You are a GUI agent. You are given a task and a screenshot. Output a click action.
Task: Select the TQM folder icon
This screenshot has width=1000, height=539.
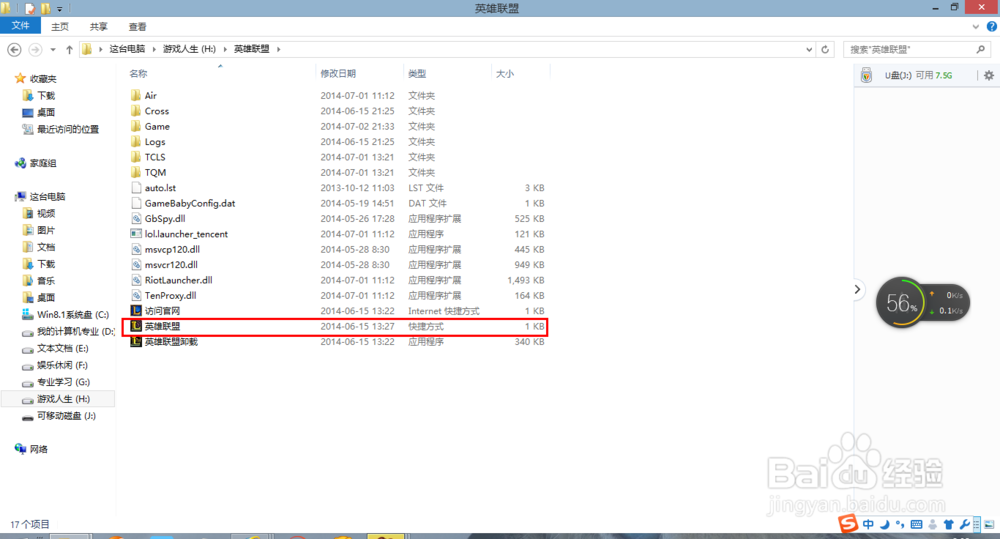coord(136,172)
